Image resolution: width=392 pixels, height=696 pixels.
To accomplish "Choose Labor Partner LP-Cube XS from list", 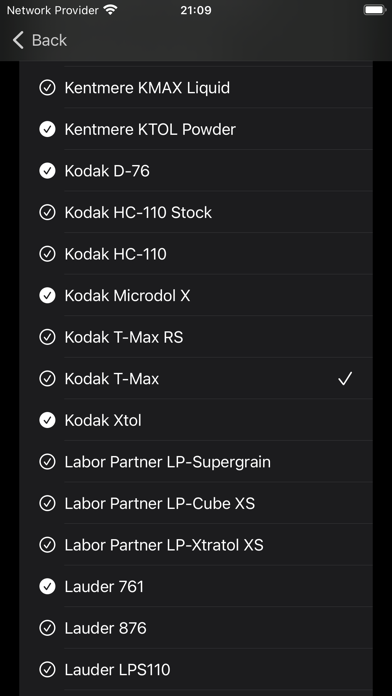I will [196, 504].
